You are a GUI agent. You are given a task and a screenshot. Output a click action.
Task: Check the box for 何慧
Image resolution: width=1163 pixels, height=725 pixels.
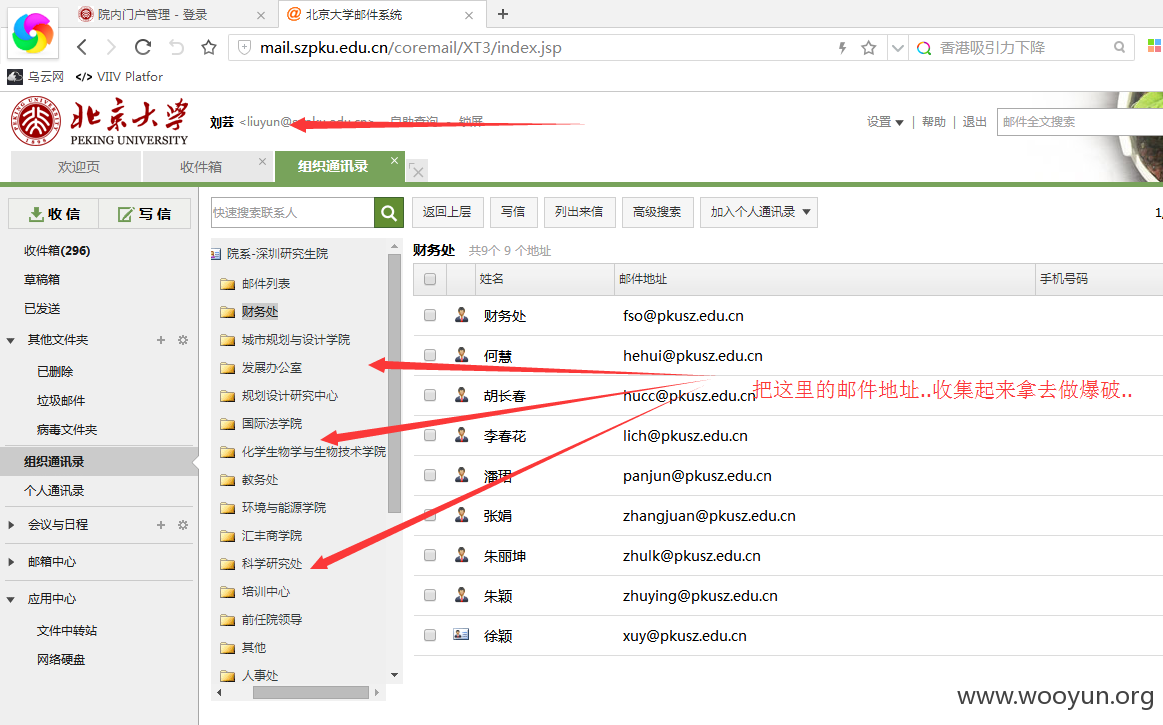[x=430, y=355]
